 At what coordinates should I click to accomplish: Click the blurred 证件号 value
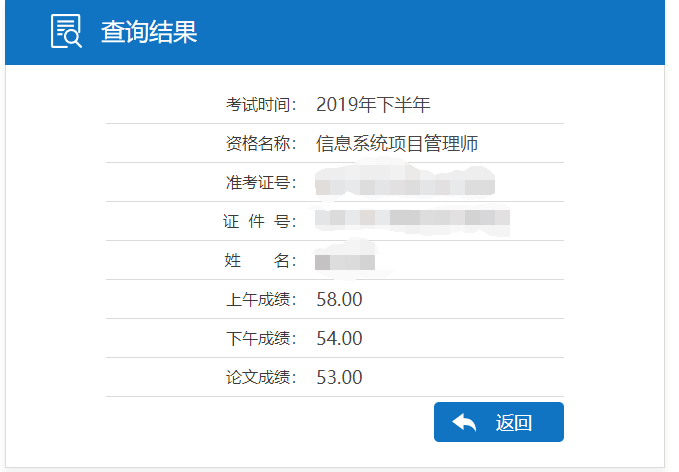tap(412, 219)
